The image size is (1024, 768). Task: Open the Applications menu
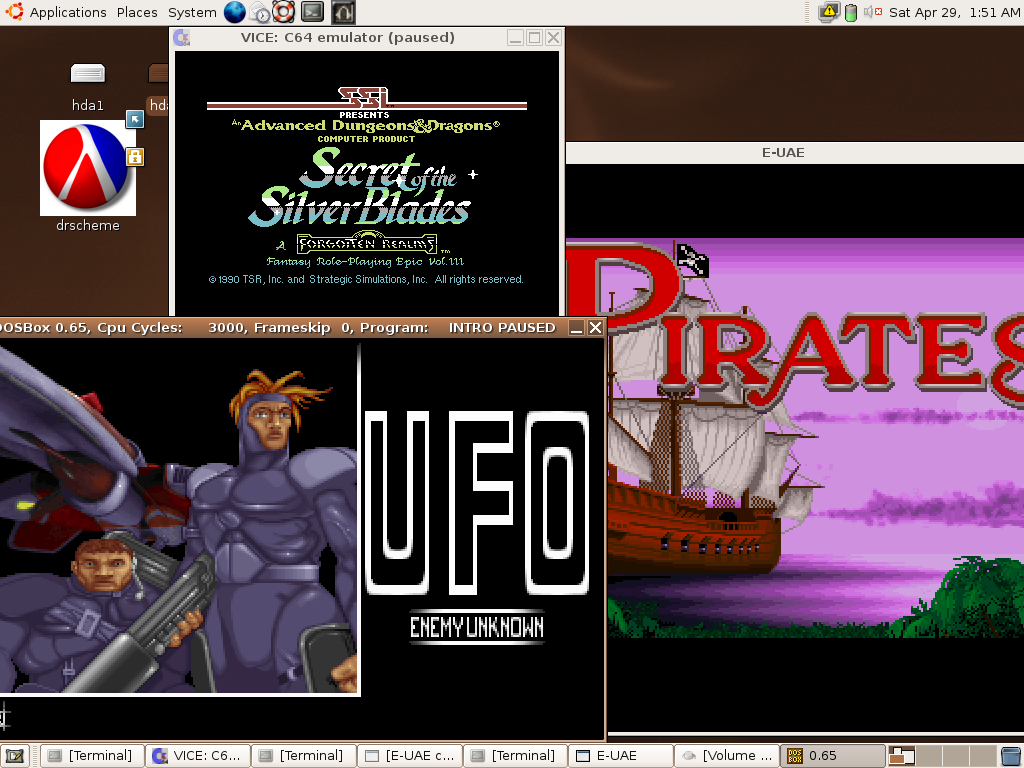click(x=68, y=12)
